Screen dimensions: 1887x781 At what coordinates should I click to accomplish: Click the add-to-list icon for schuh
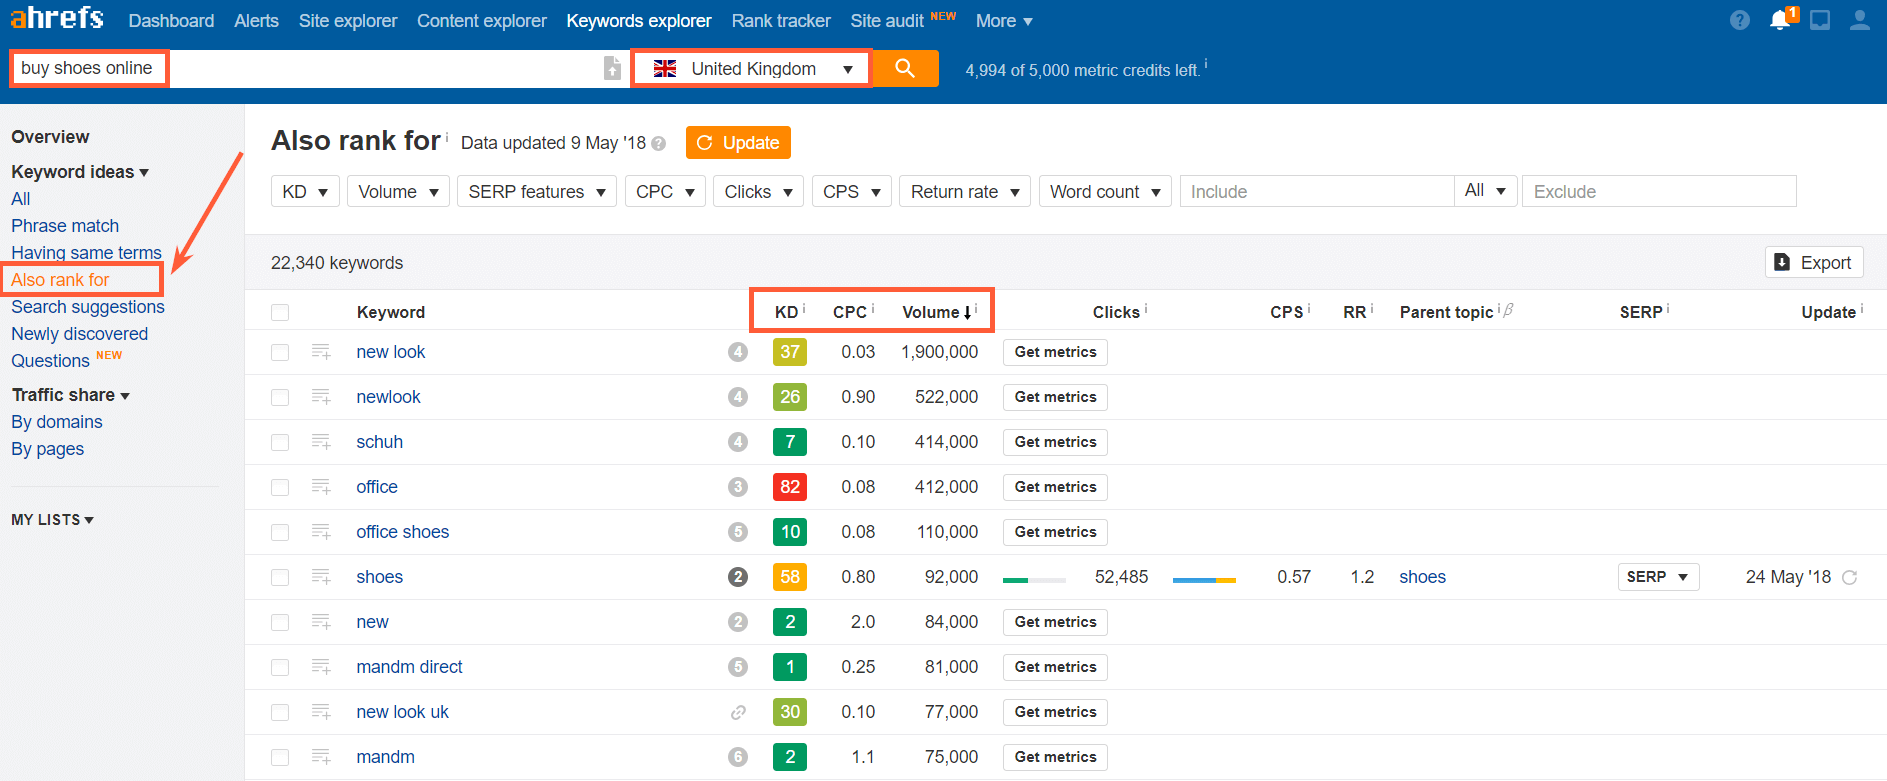click(x=321, y=442)
